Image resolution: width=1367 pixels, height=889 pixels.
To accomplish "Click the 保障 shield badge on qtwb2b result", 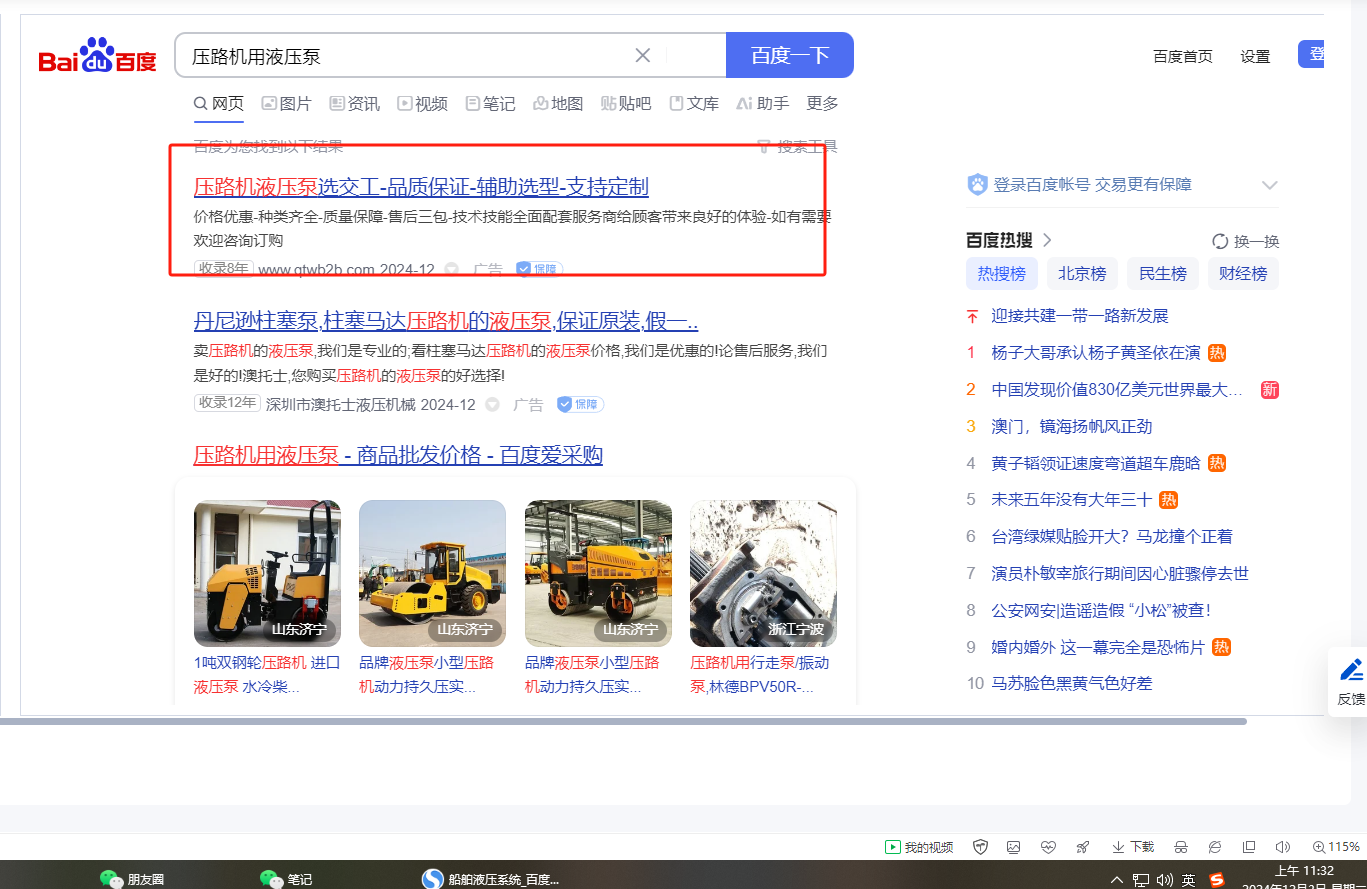I will pos(540,269).
